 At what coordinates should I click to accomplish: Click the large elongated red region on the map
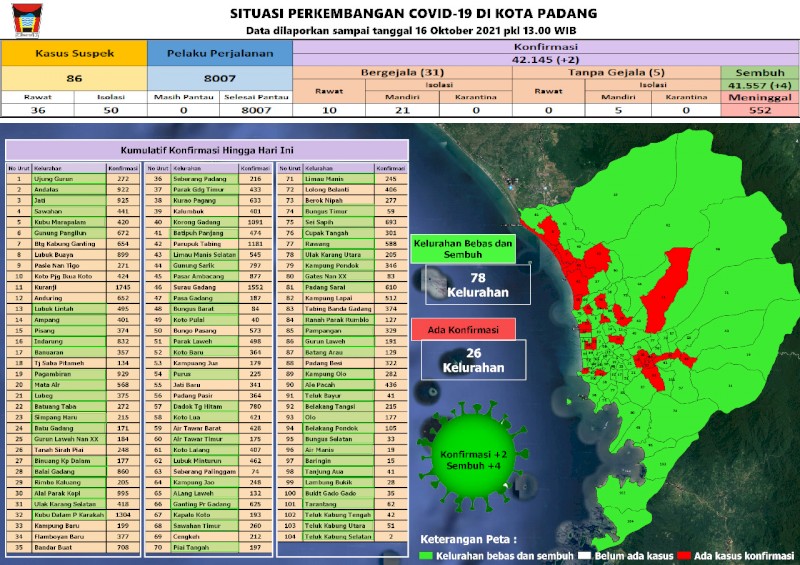666,291
